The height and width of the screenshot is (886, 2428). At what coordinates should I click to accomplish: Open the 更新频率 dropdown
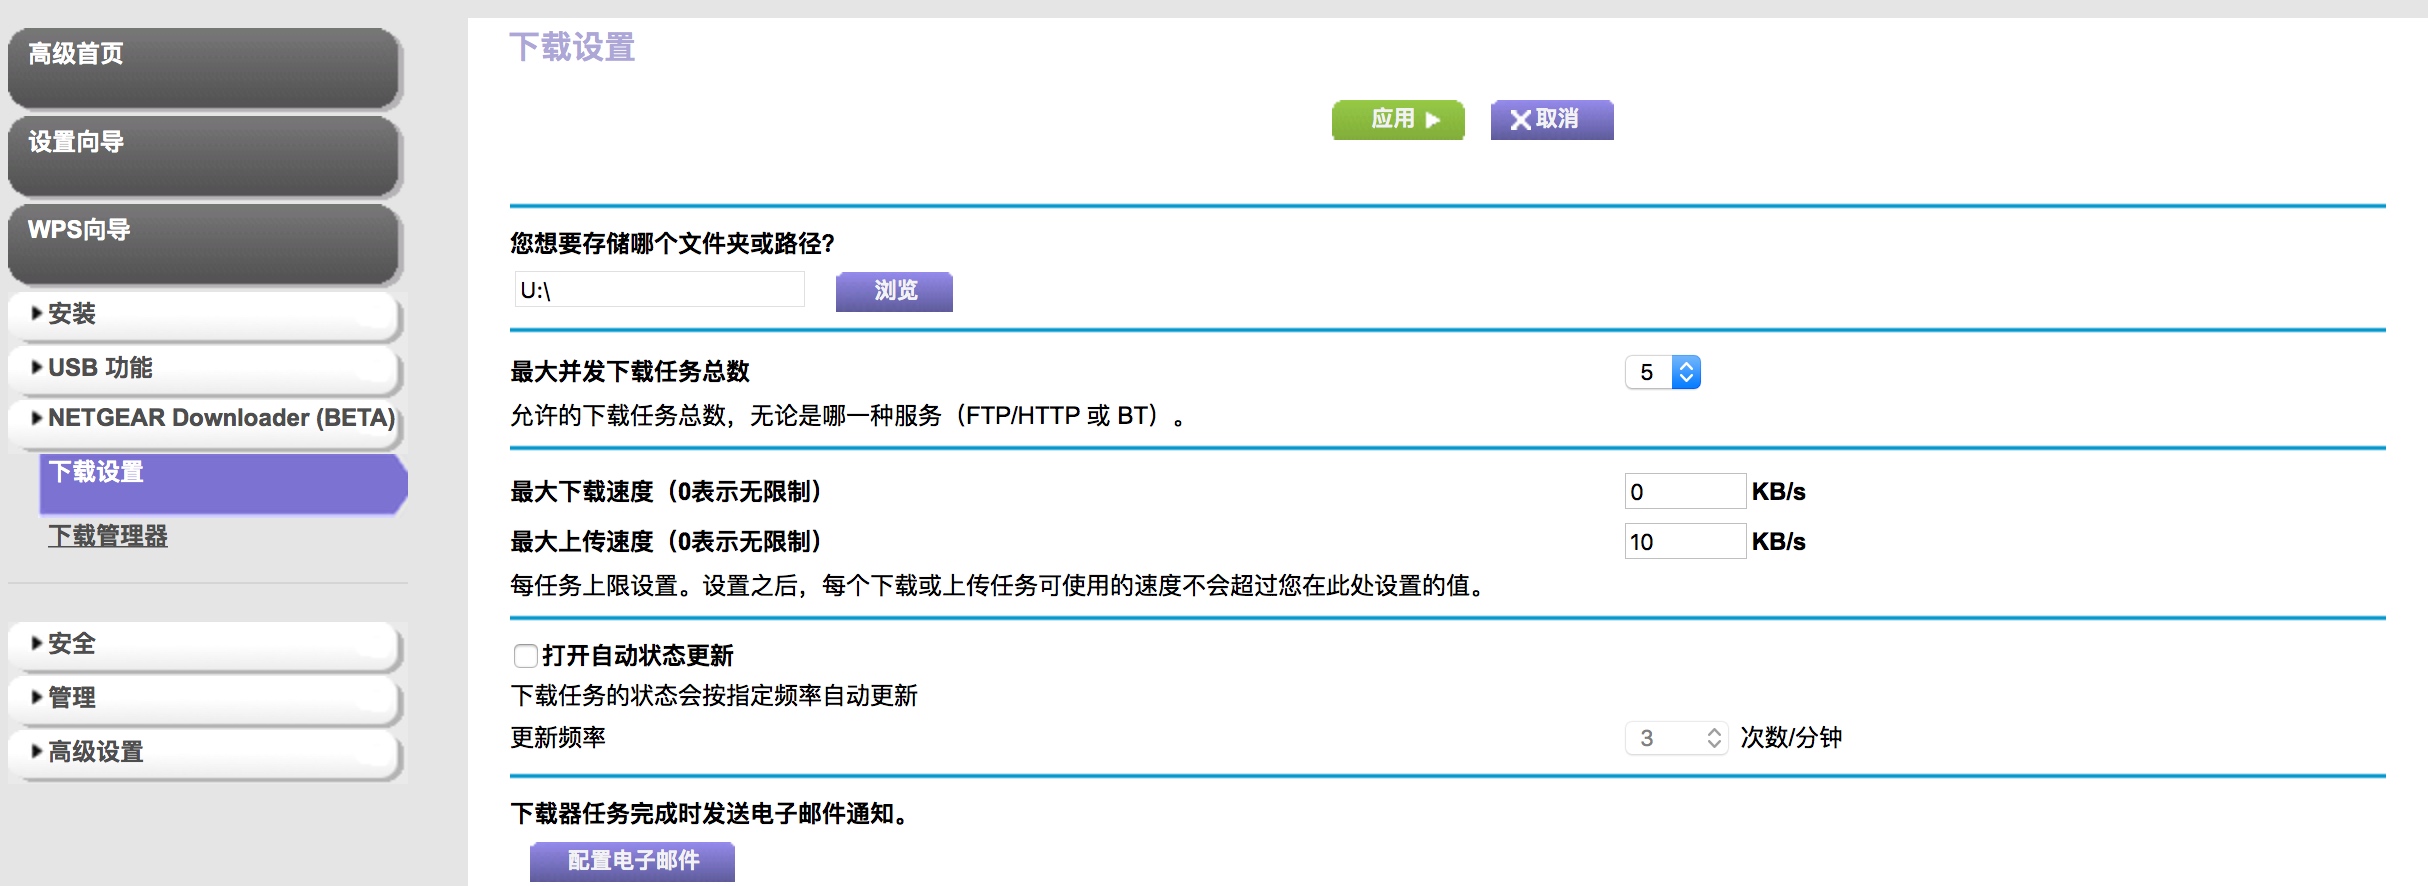1677,739
